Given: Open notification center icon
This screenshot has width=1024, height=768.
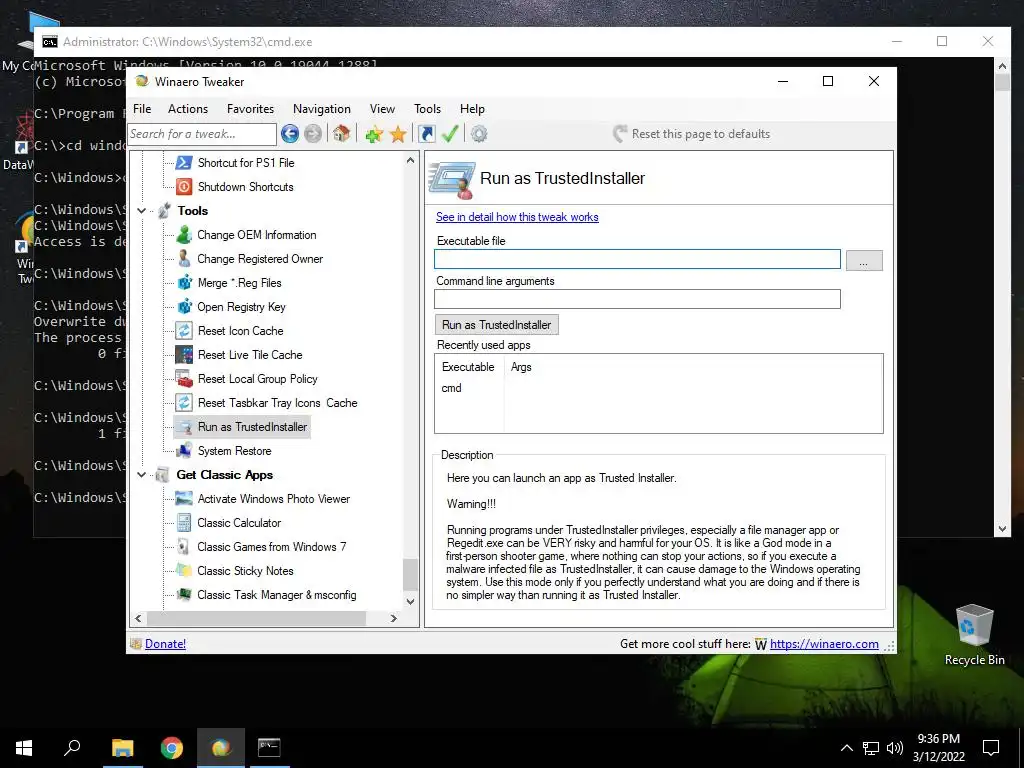Looking at the screenshot, I should pos(991,748).
